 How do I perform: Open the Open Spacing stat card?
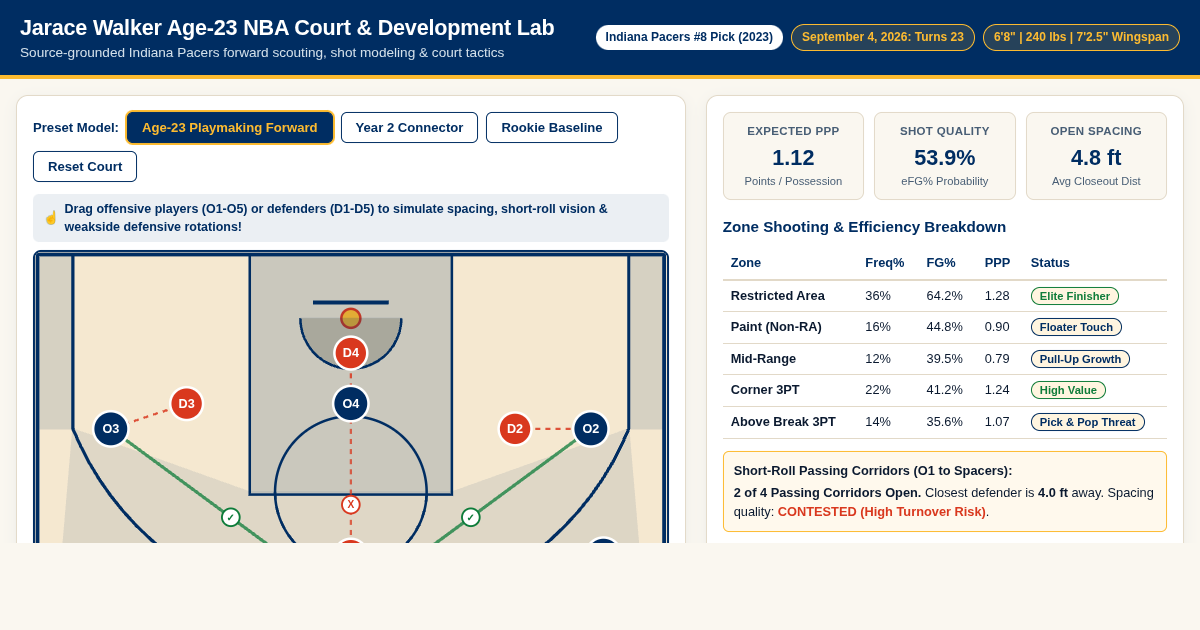click(x=1096, y=156)
